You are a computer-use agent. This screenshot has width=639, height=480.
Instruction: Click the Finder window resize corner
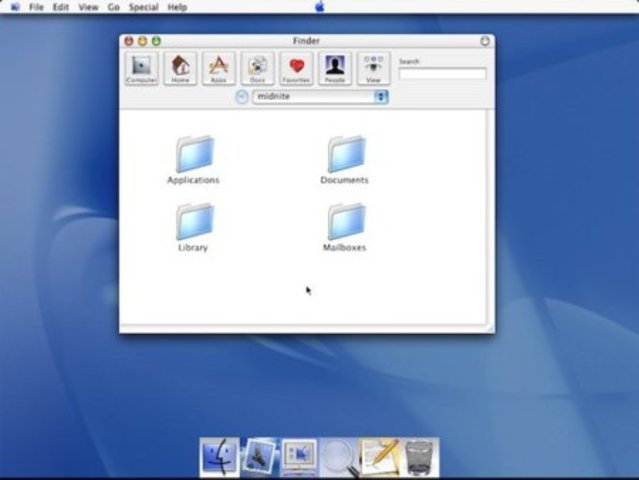click(490, 328)
